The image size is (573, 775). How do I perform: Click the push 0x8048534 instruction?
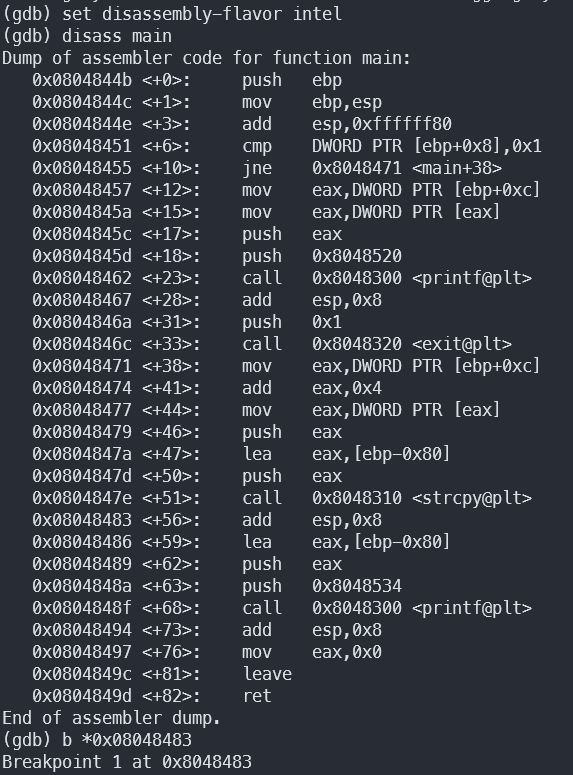click(x=217, y=586)
